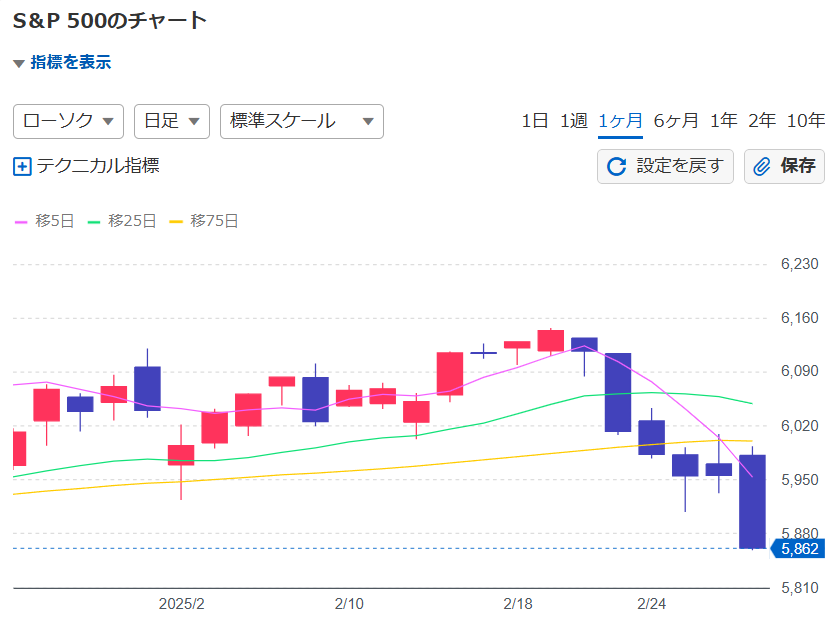The height and width of the screenshot is (617, 837).
Task: Click the S&P 500のチャート heading
Action: pos(110,21)
